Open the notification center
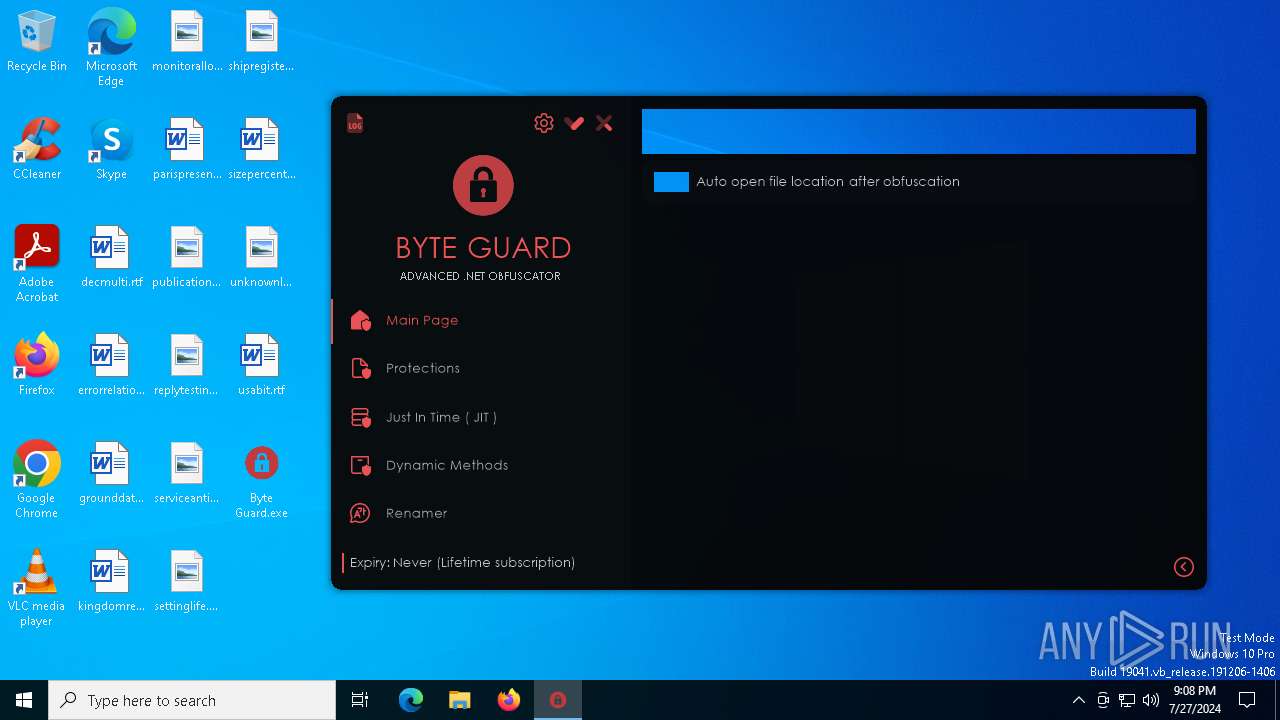The height and width of the screenshot is (720, 1280). [x=1247, y=700]
